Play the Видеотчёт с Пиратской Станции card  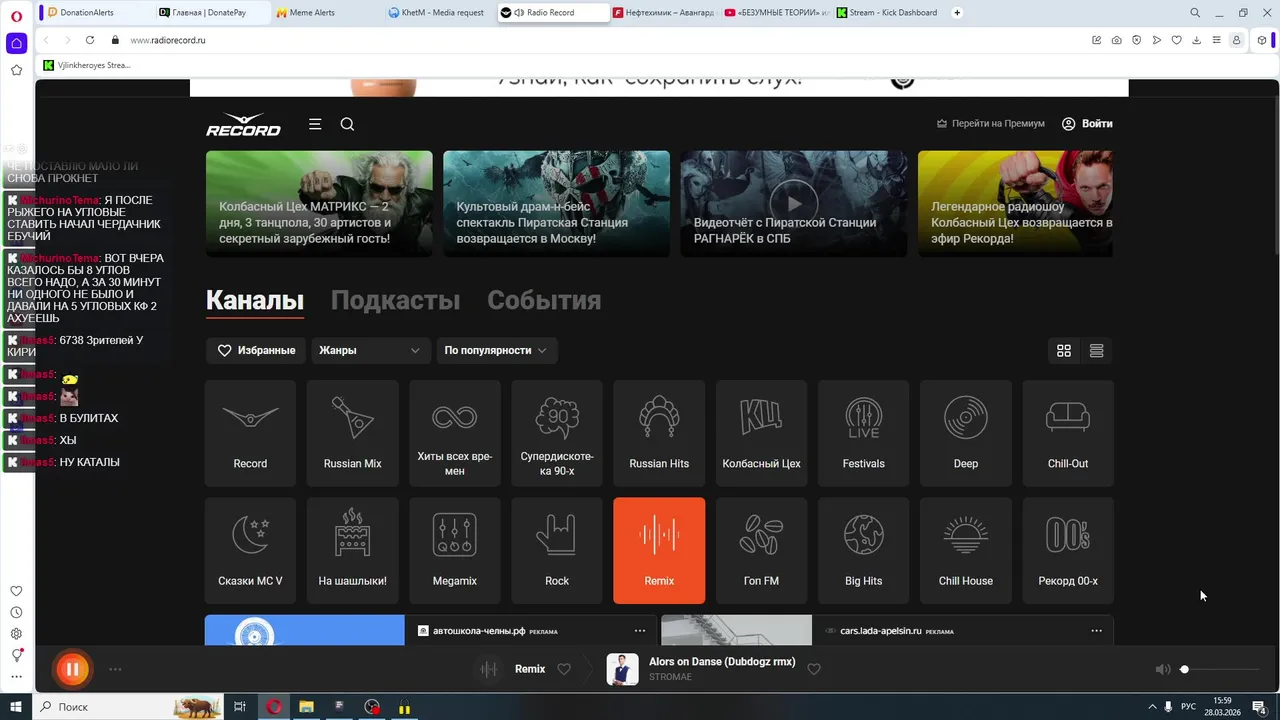pyautogui.click(x=794, y=204)
